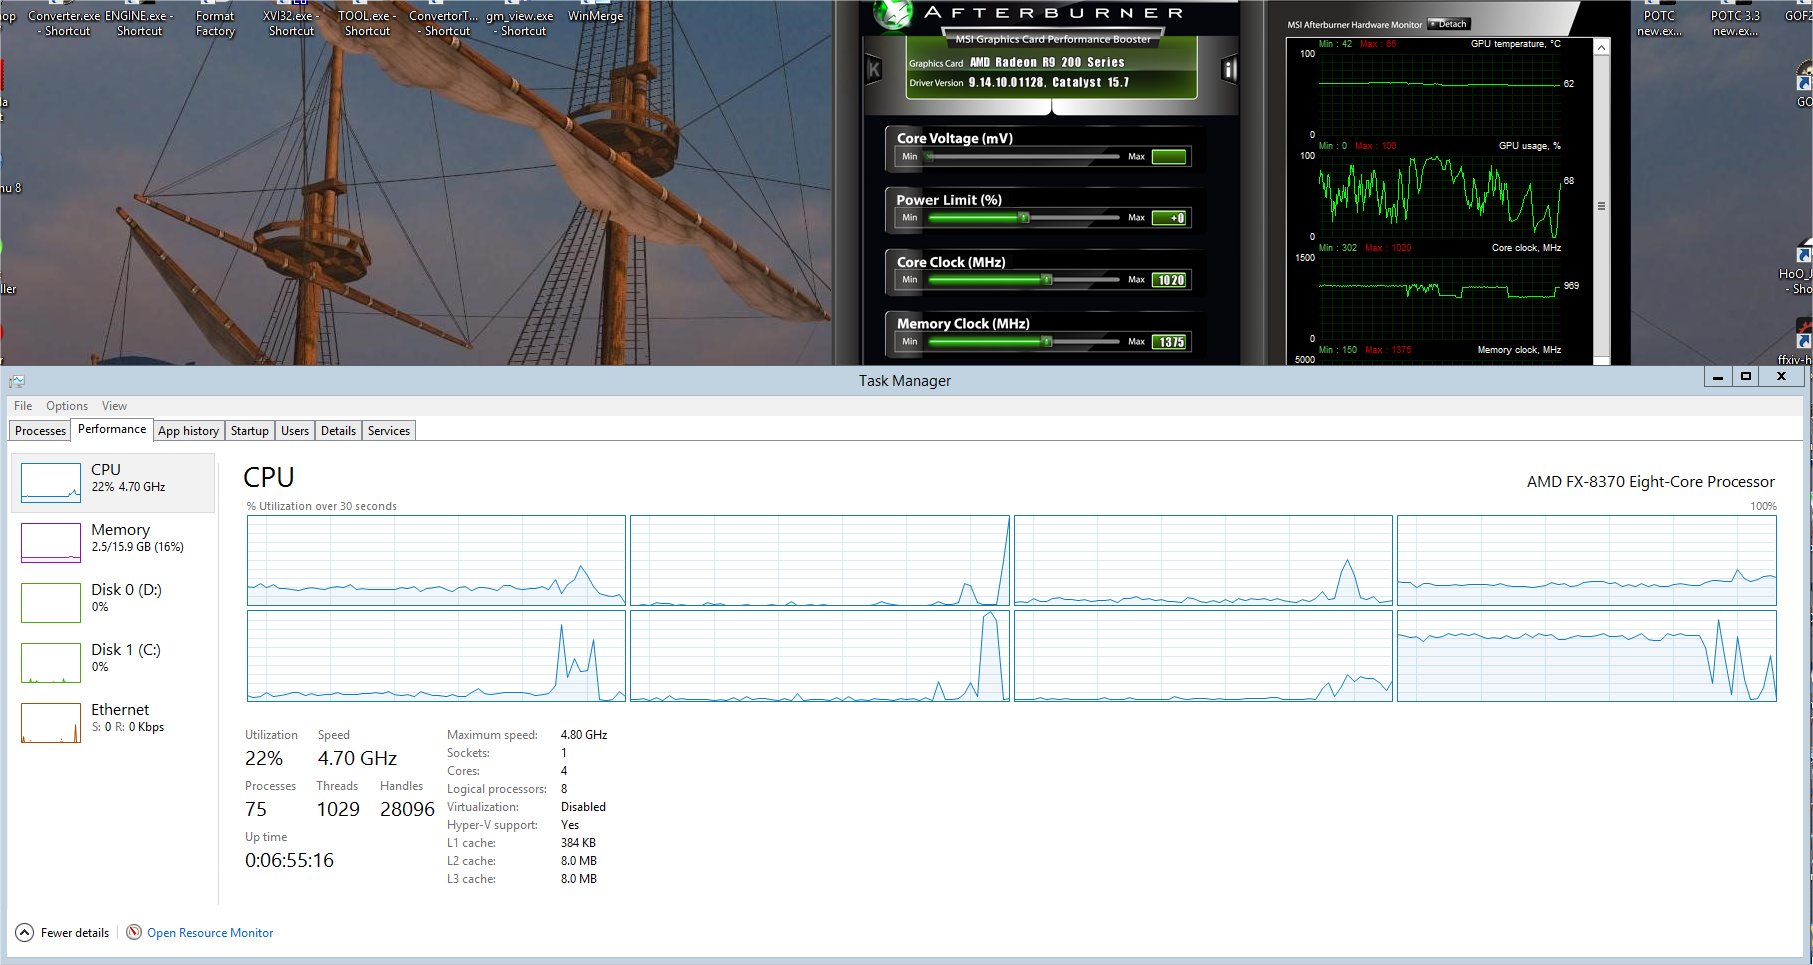
Task: Select Ethernet in the sidebar
Action: click(x=113, y=723)
